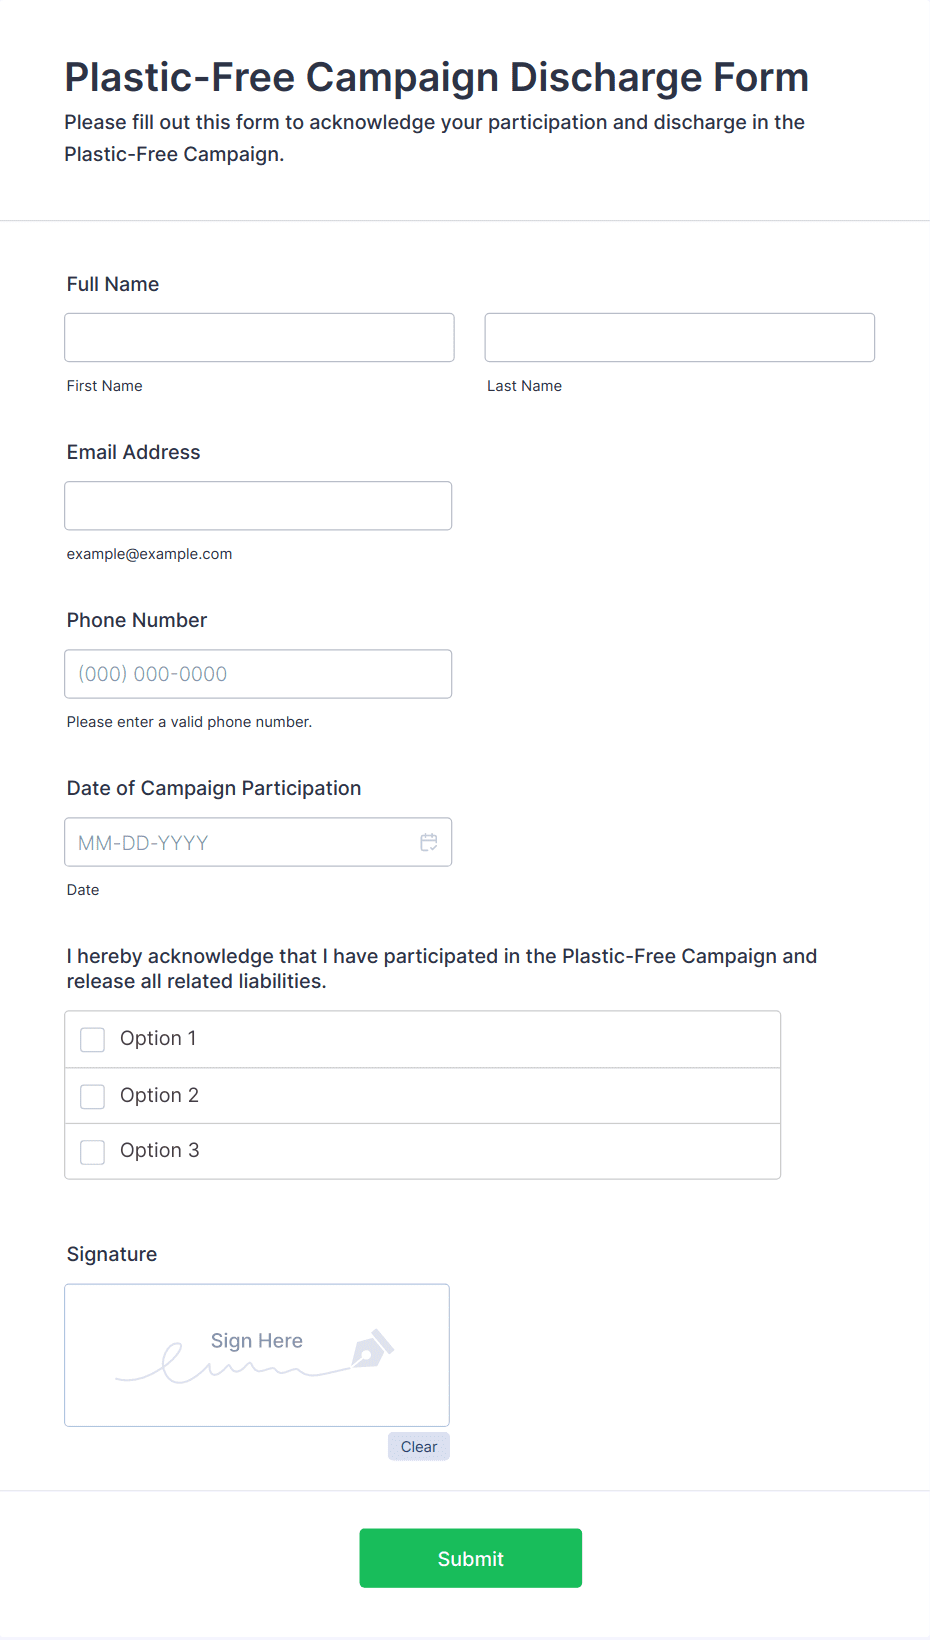Click the Signature section label
The width and height of the screenshot is (930, 1640).
[112, 1254]
